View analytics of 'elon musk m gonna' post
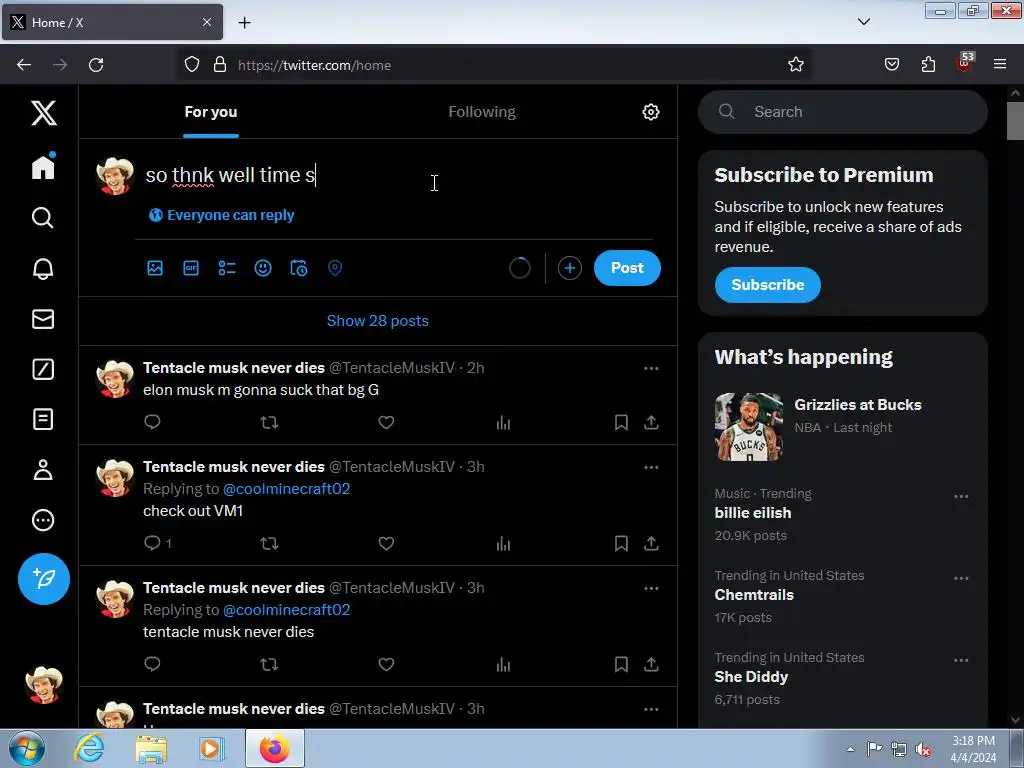This screenshot has width=1024, height=768. point(503,423)
